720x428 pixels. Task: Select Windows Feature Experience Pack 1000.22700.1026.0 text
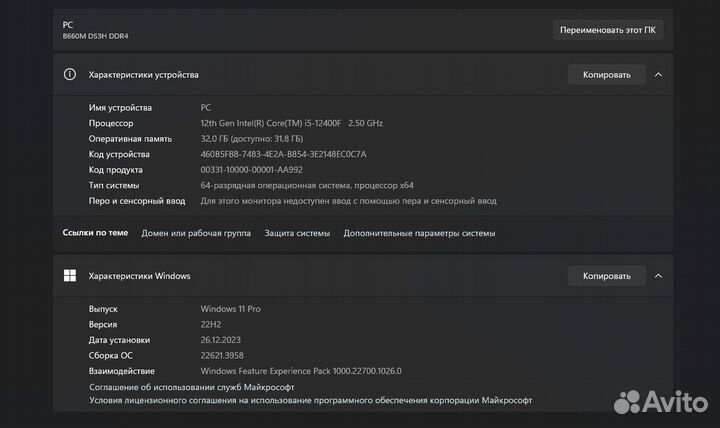click(x=301, y=371)
